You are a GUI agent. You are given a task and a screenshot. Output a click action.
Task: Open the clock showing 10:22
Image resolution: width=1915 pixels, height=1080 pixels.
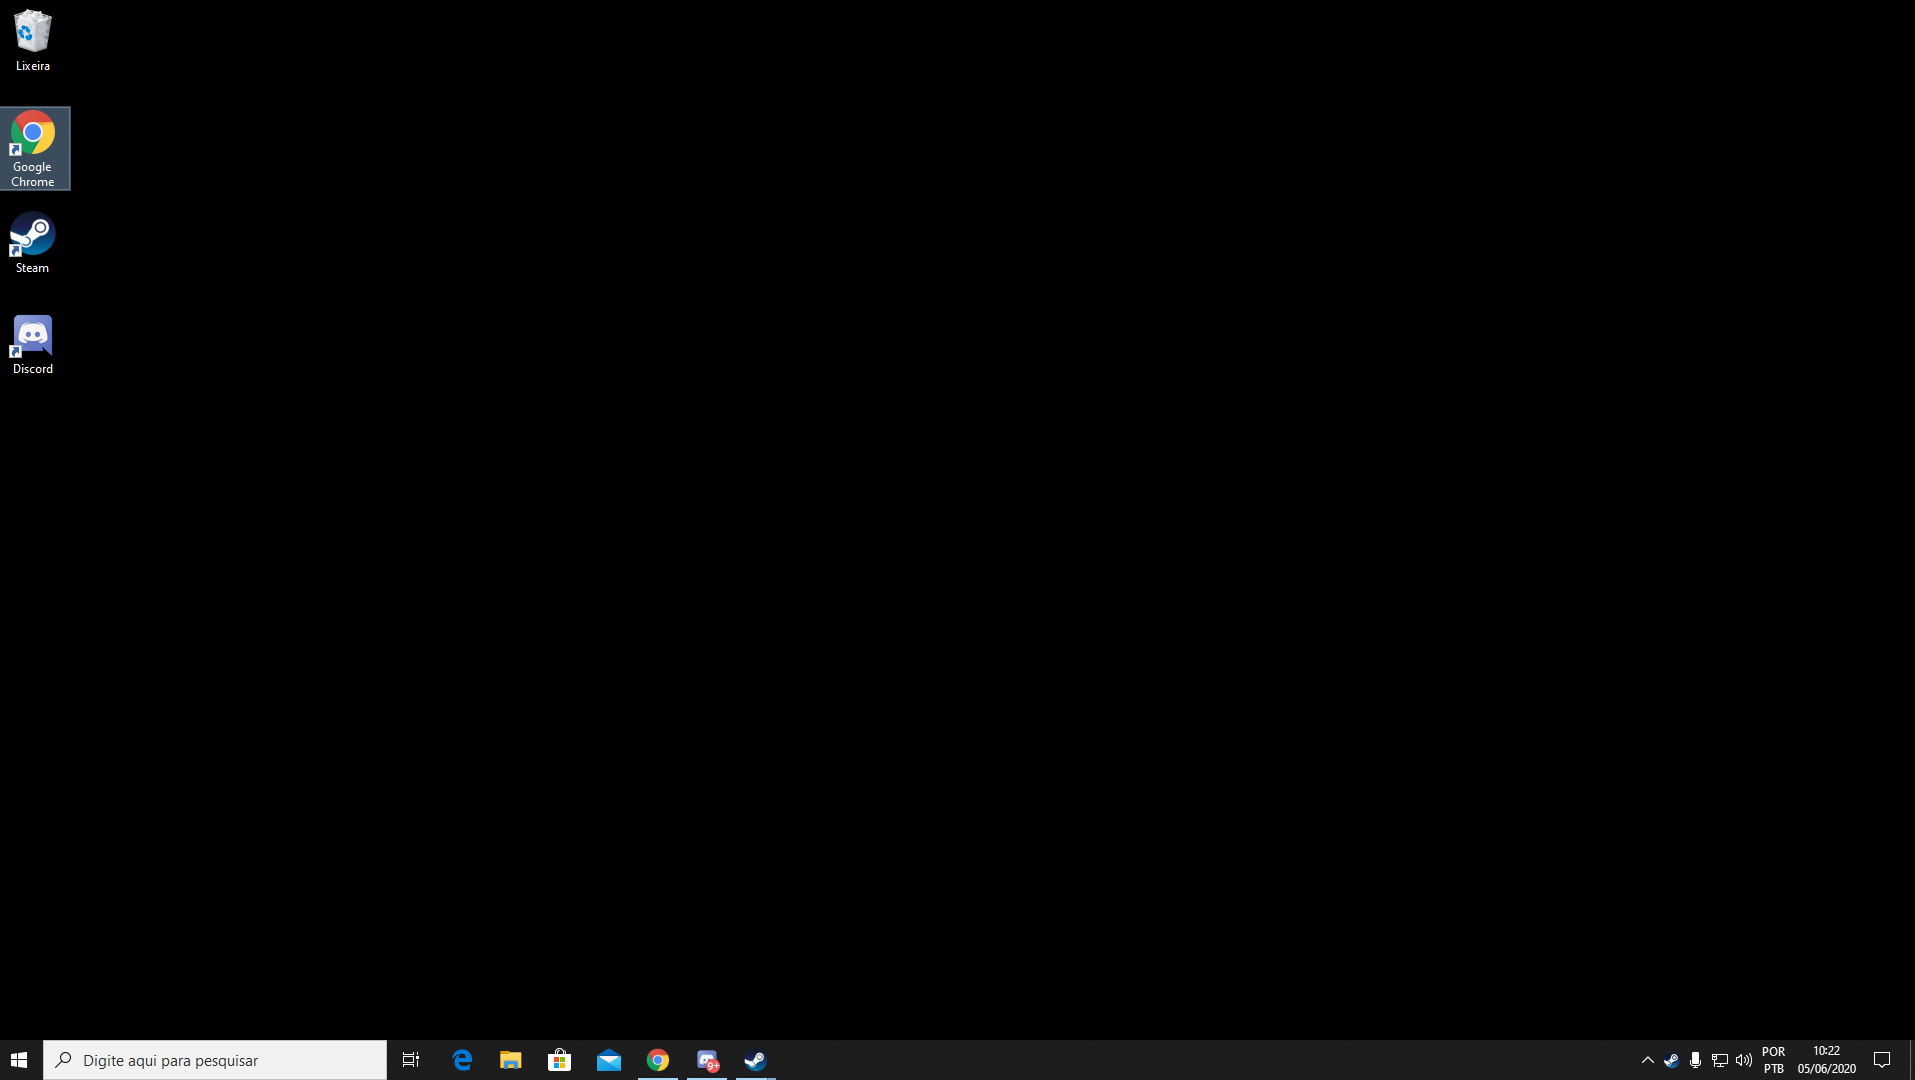1827,1060
